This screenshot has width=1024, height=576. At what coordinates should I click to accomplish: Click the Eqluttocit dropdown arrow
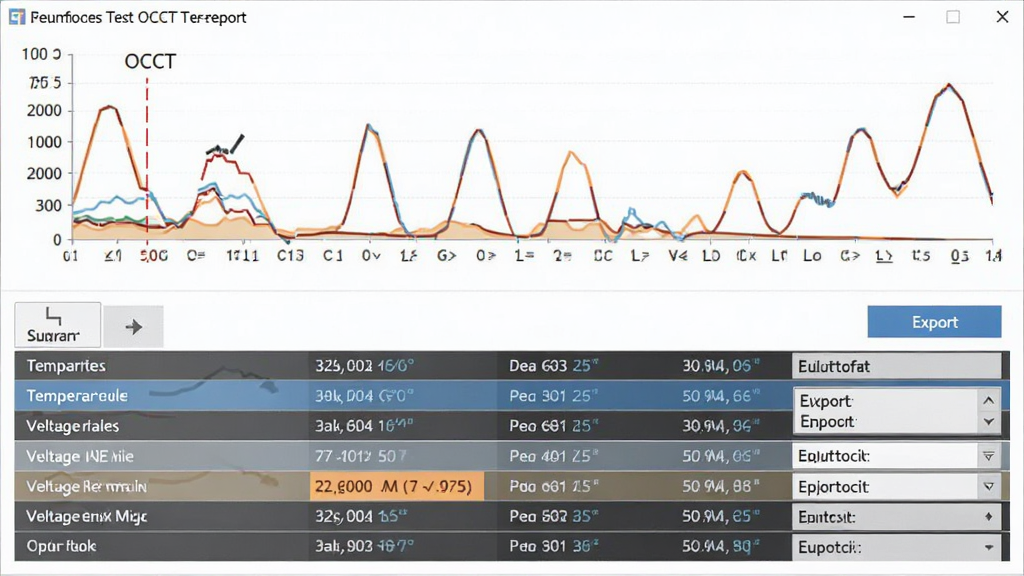[x=989, y=456]
